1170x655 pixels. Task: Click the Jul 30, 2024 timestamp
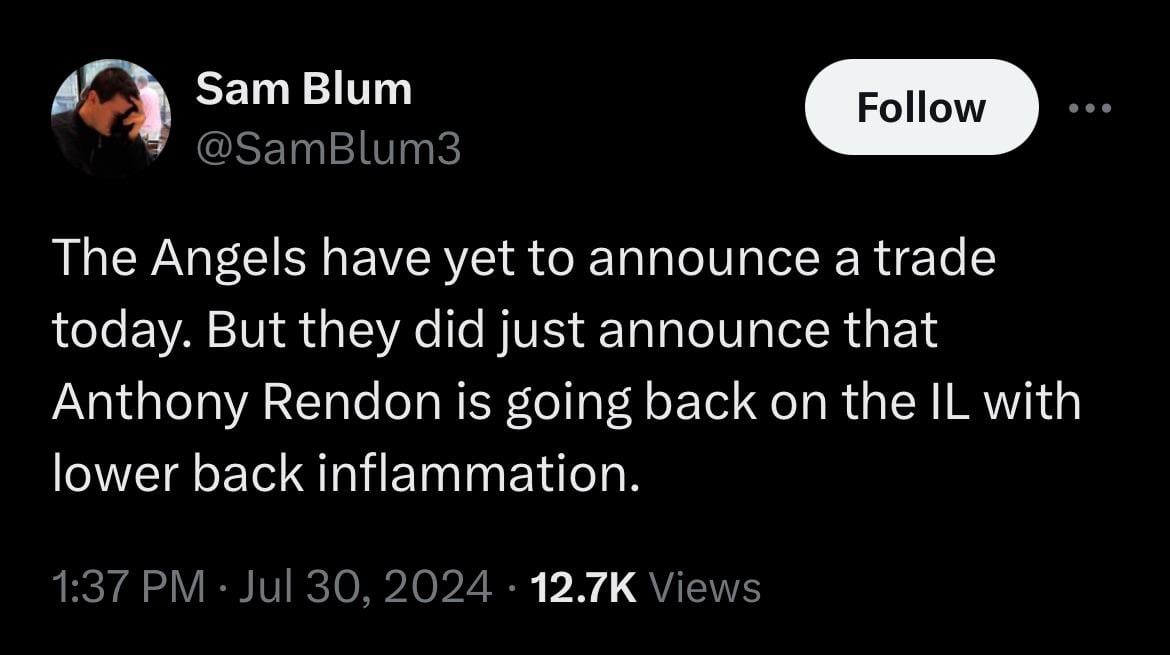coord(360,588)
